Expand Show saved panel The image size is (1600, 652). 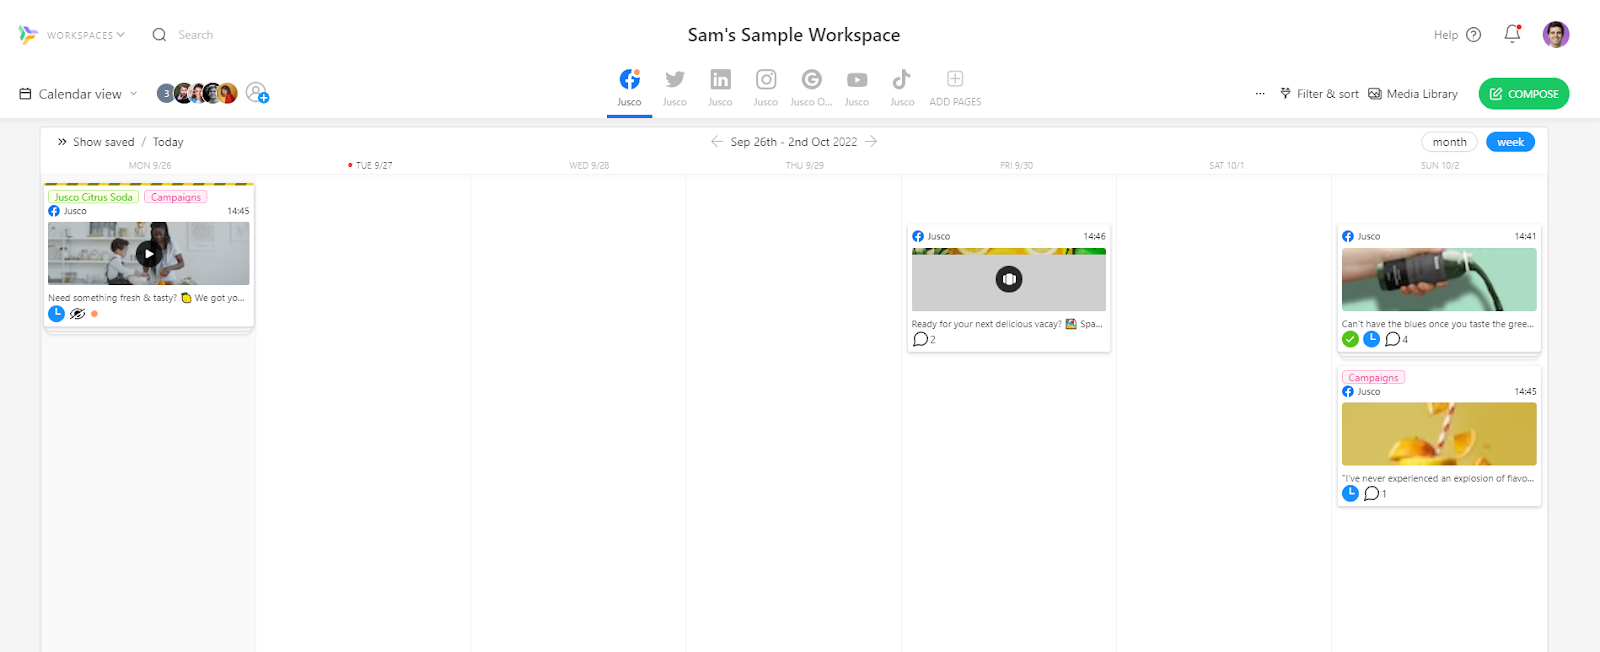(x=96, y=142)
